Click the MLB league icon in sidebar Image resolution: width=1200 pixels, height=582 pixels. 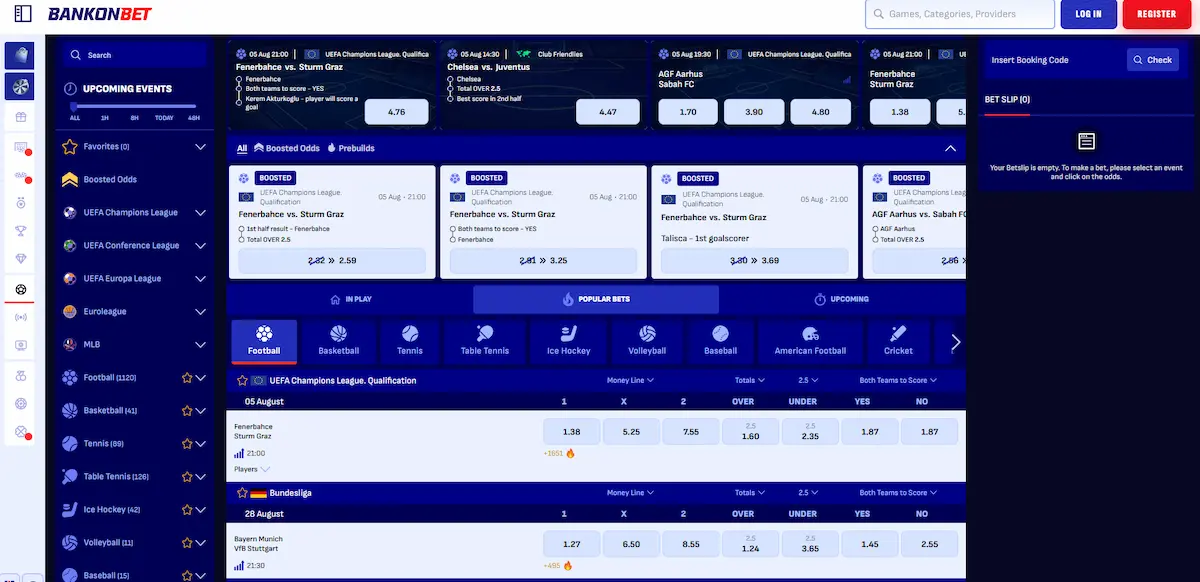(70, 345)
